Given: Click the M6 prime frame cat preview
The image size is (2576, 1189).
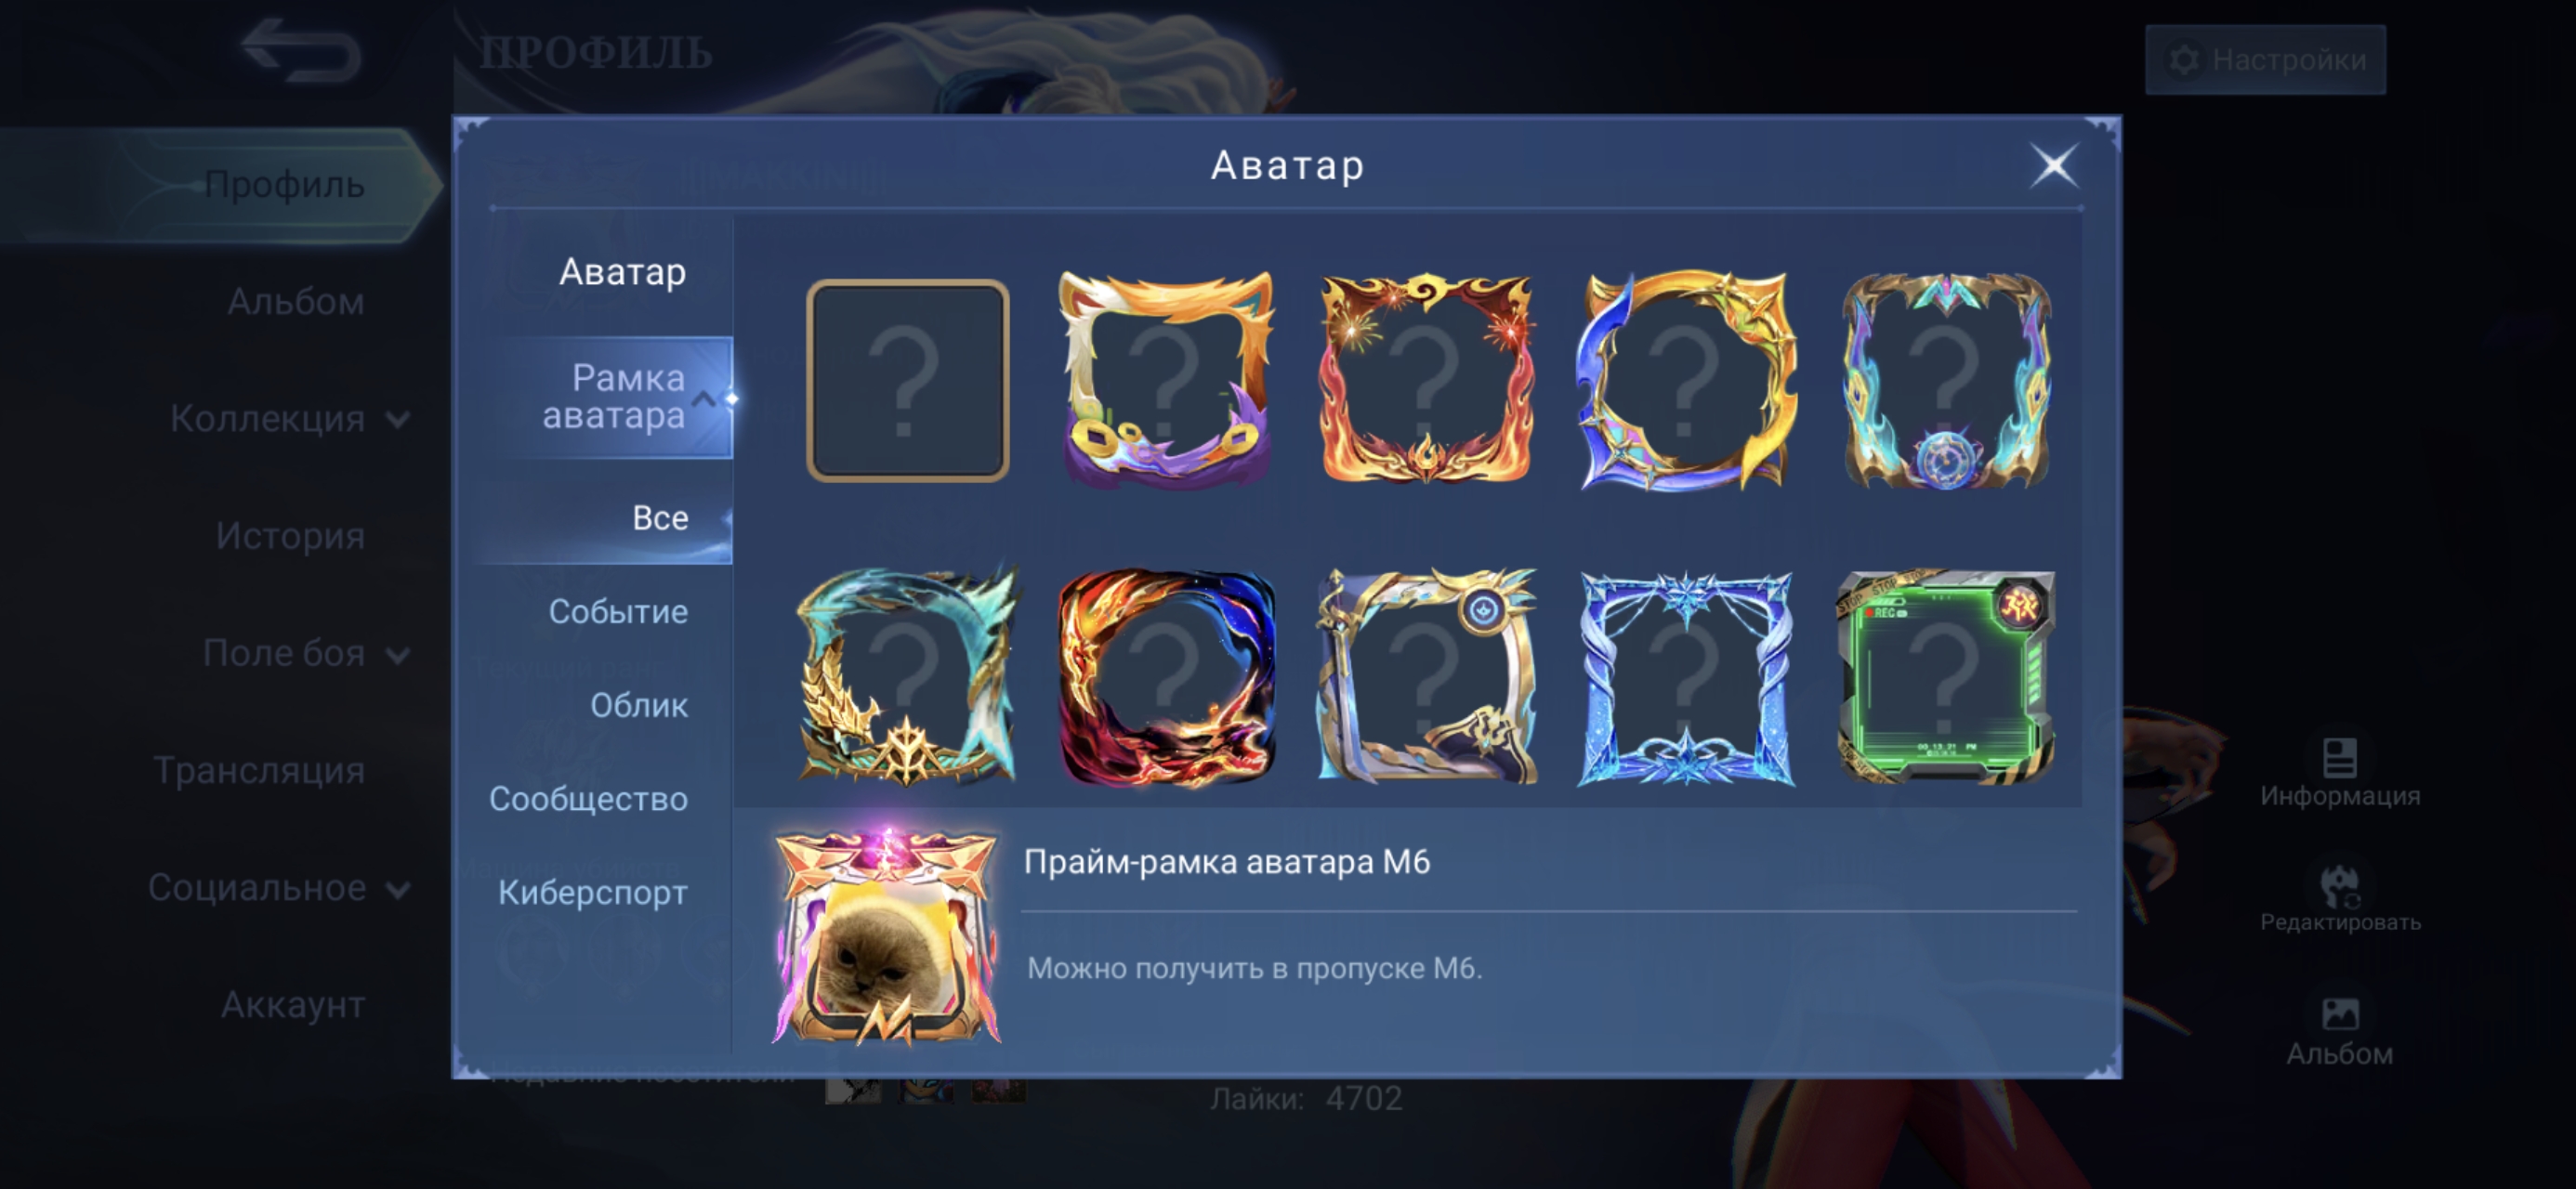Looking at the screenshot, I should (x=886, y=936).
